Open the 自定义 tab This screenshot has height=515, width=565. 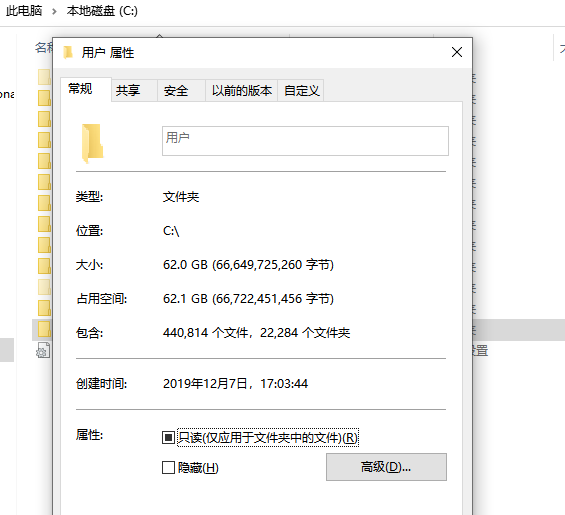(301, 90)
